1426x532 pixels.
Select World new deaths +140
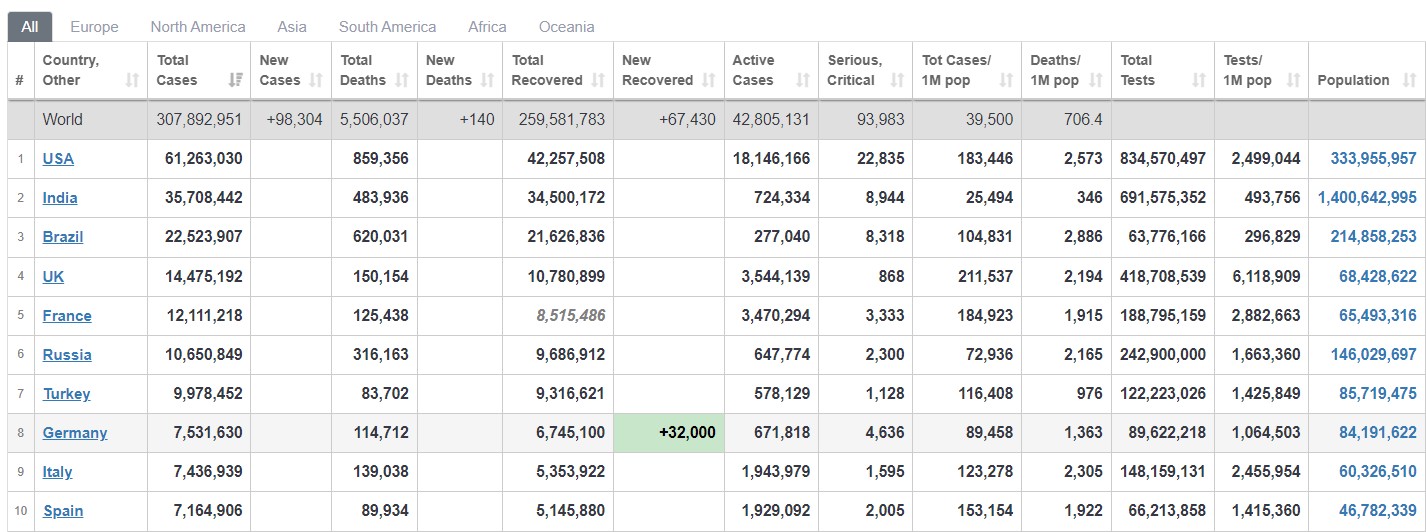coord(477,119)
